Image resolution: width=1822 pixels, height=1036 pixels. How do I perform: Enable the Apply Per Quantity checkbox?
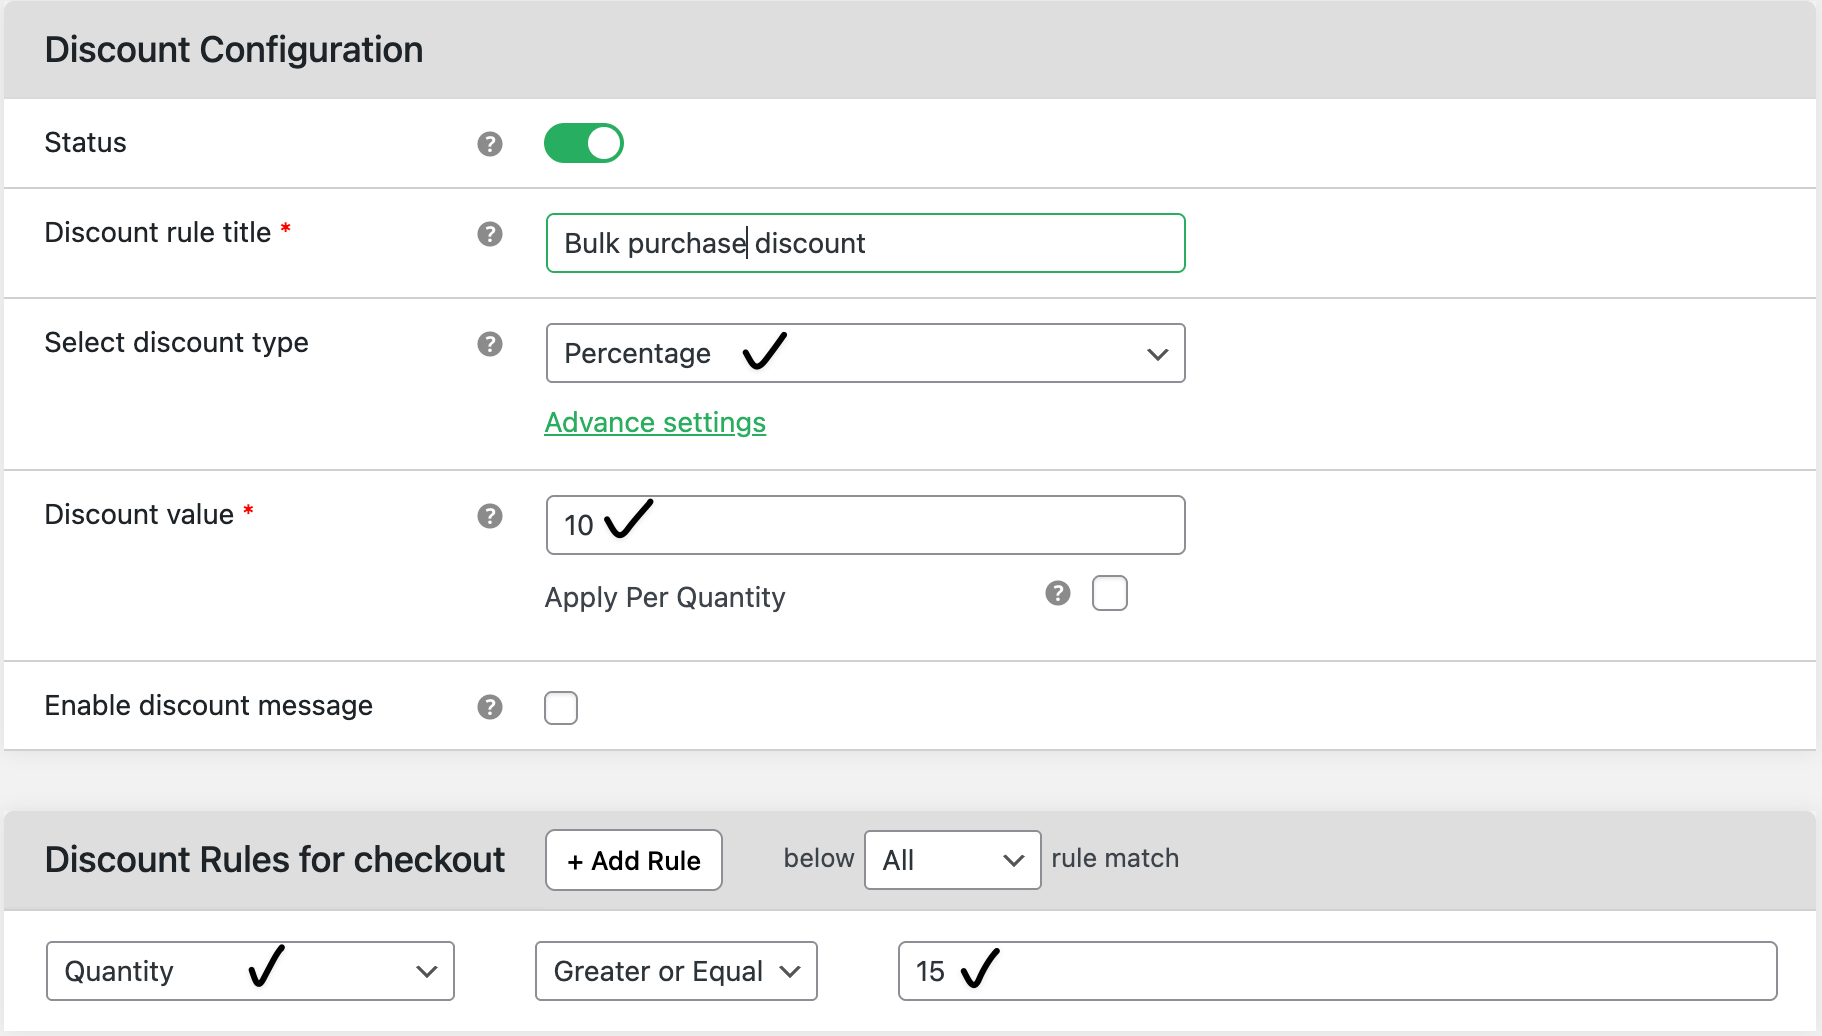click(x=1110, y=593)
